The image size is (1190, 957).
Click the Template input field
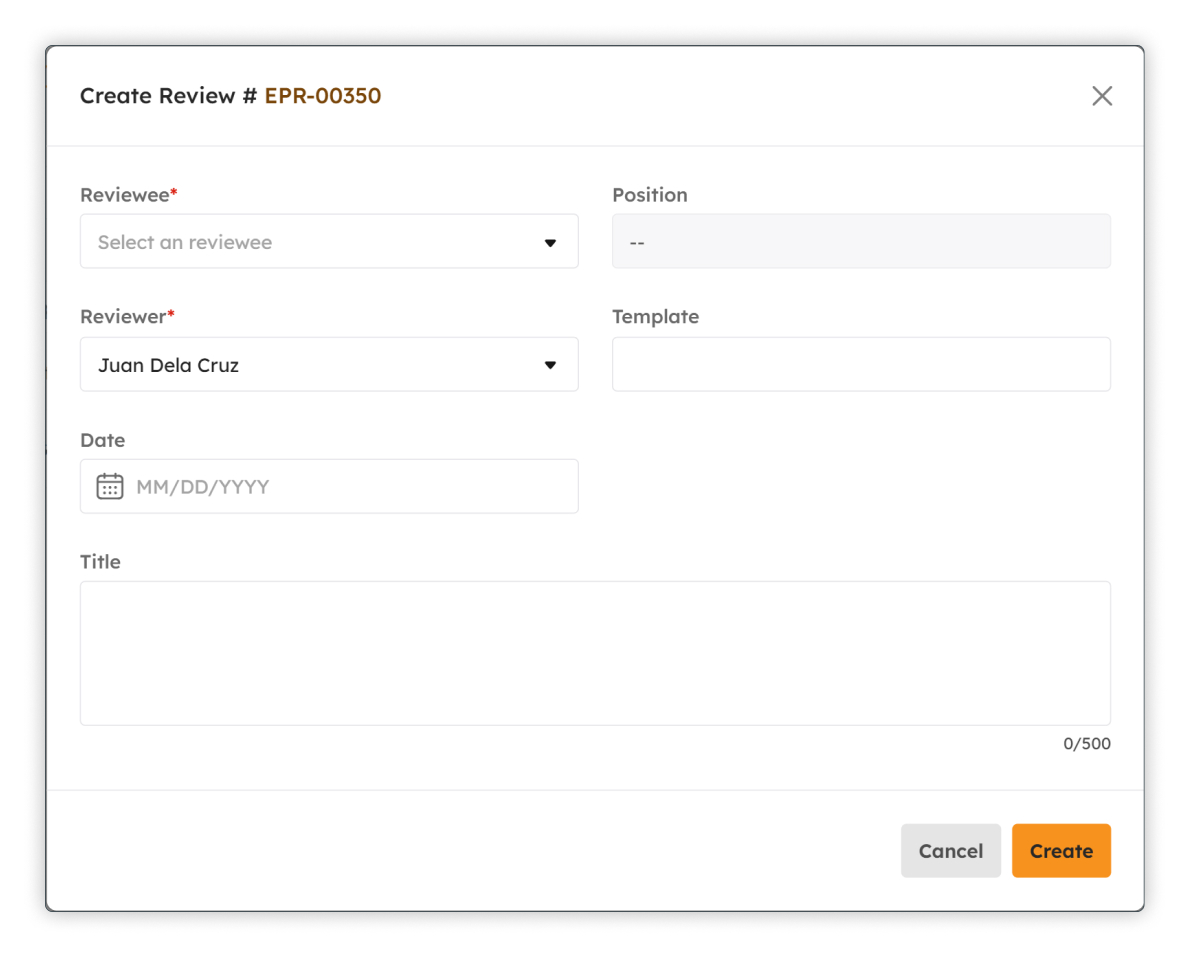point(861,364)
